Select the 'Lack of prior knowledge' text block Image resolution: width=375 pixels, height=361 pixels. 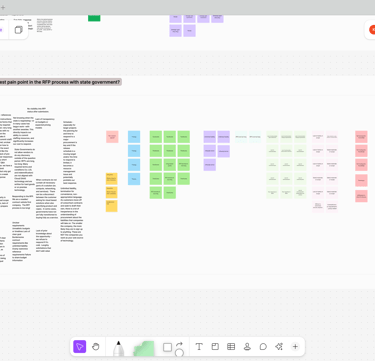tap(44, 240)
